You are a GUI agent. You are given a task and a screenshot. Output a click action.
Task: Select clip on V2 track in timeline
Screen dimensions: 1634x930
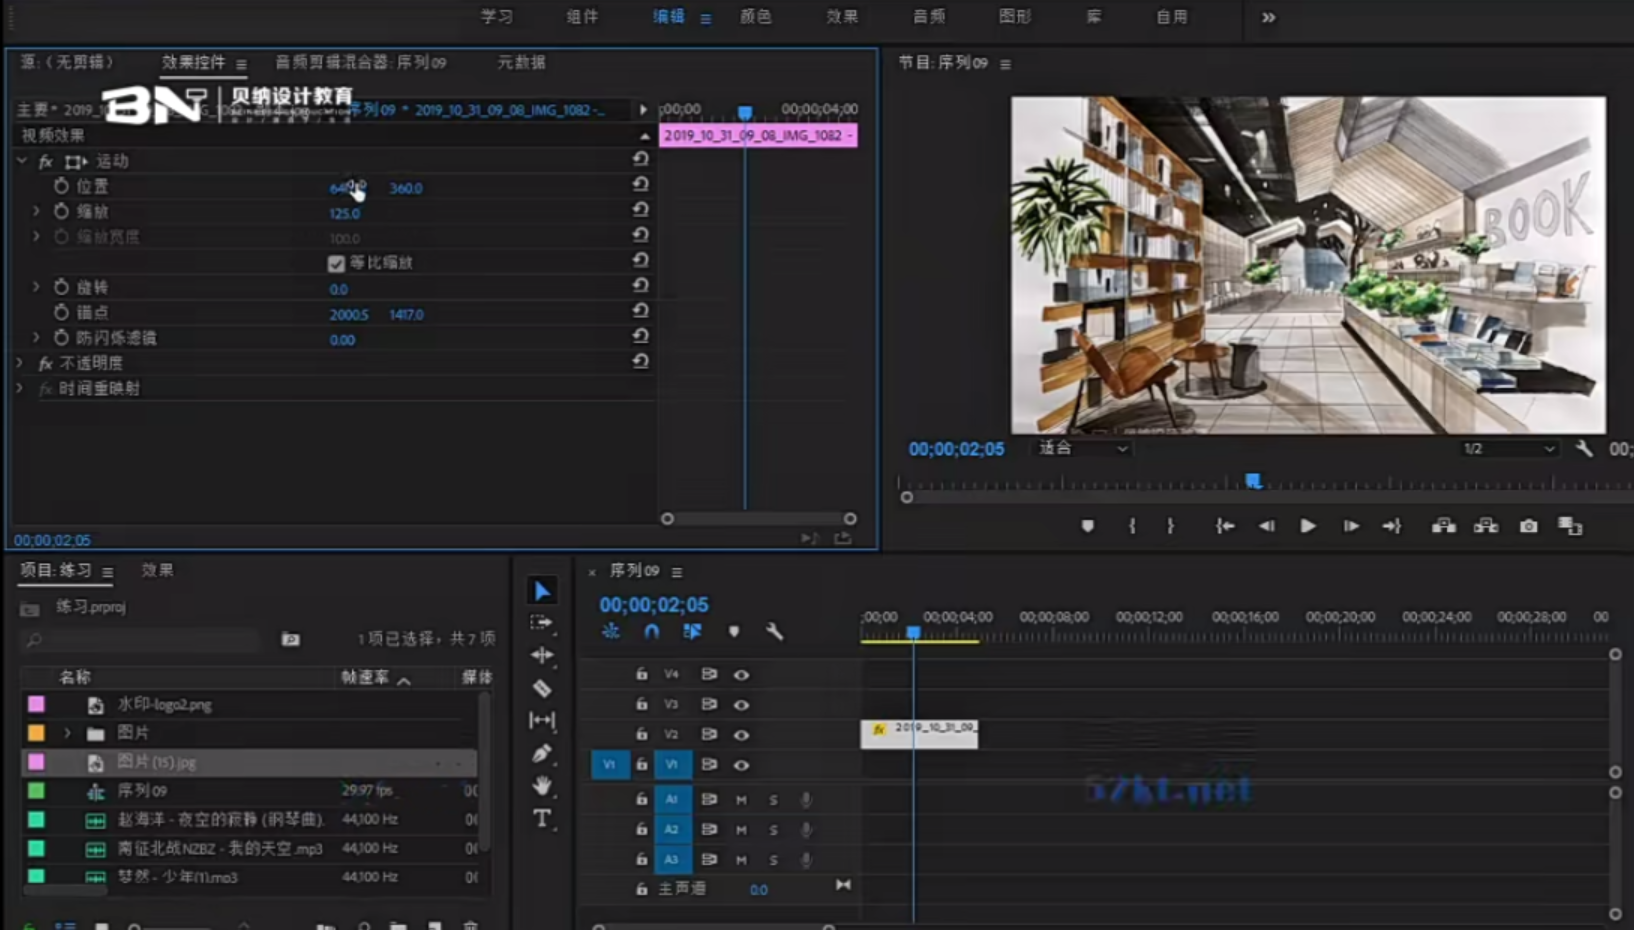tap(919, 734)
